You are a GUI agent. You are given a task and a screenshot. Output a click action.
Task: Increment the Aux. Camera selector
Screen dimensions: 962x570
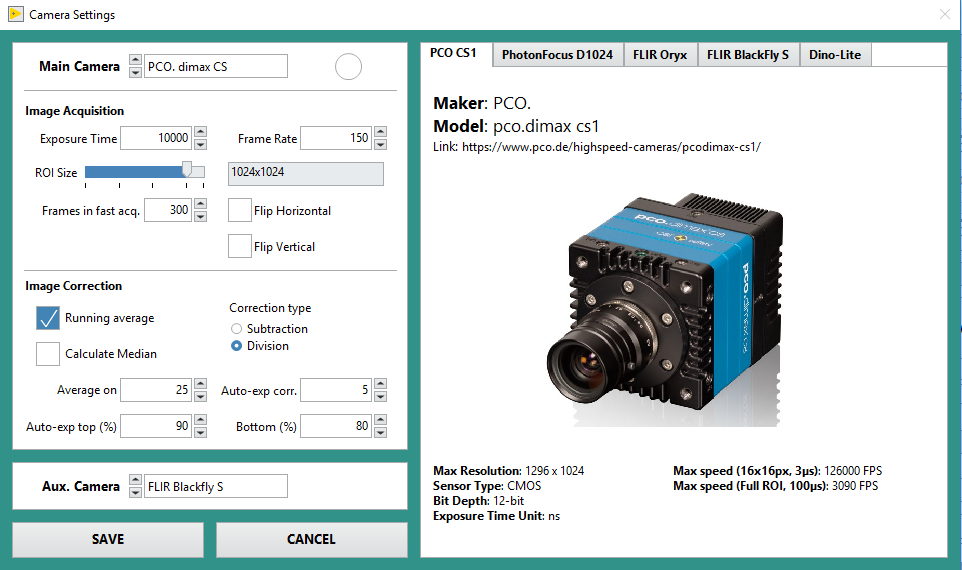coord(136,480)
